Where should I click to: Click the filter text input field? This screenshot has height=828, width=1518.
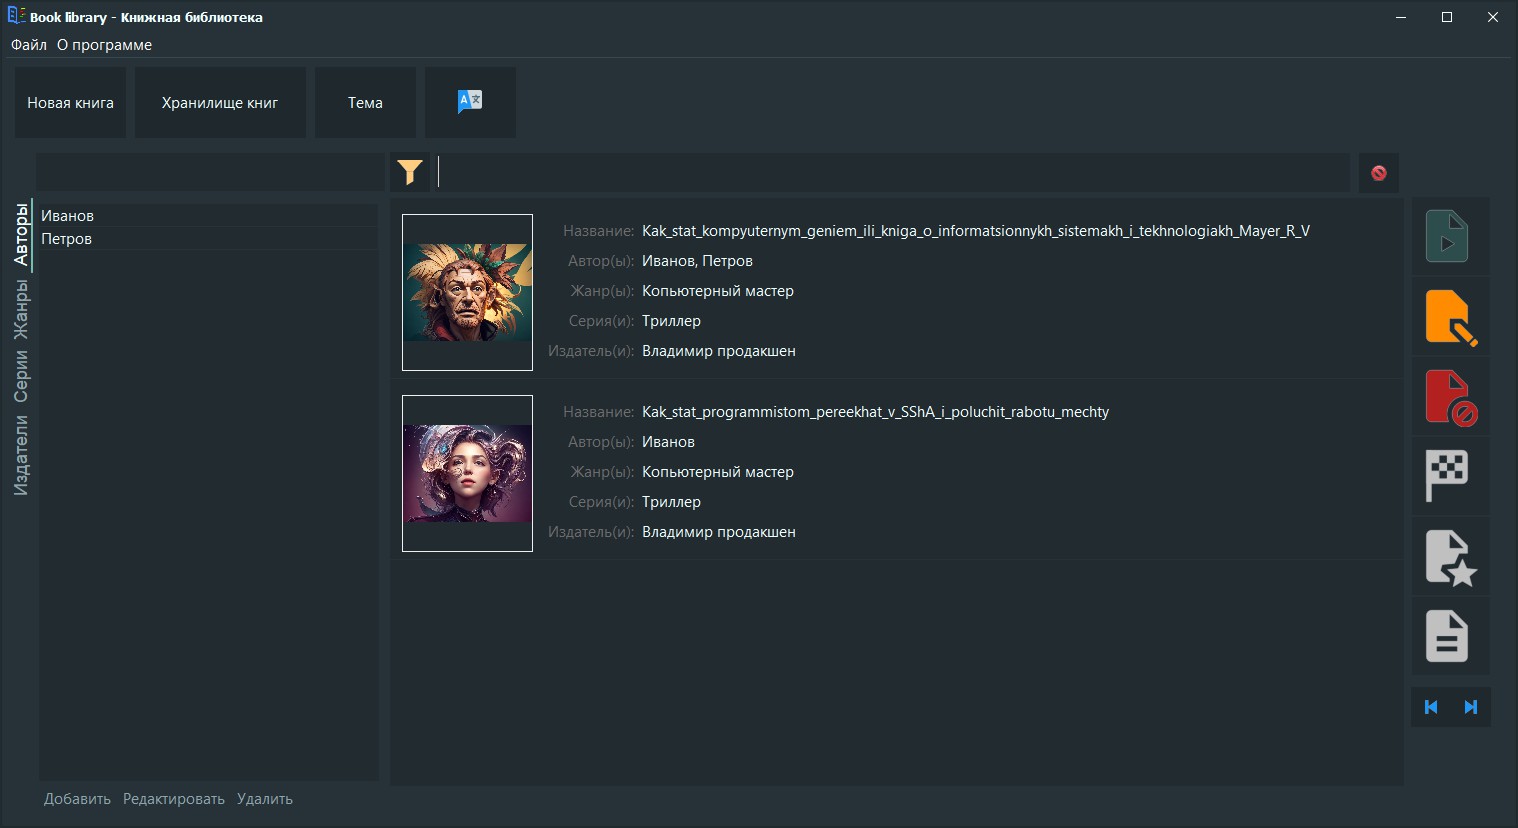pos(892,173)
